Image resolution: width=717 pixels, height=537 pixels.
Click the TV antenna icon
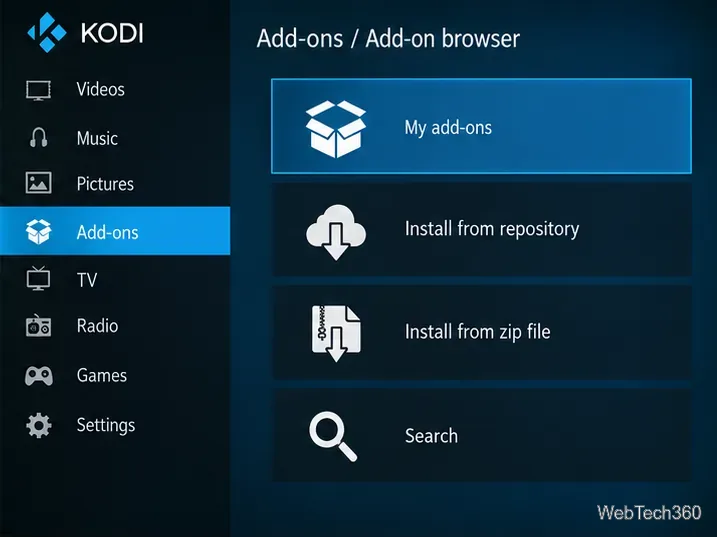[x=38, y=279]
